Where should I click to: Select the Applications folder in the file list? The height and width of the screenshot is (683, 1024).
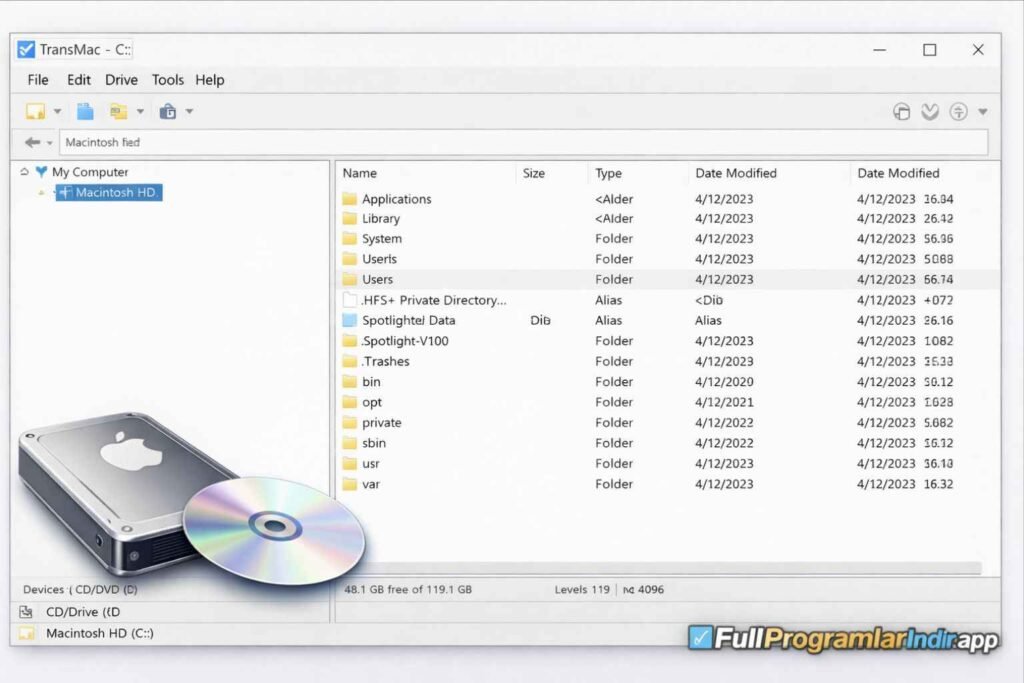pos(396,199)
